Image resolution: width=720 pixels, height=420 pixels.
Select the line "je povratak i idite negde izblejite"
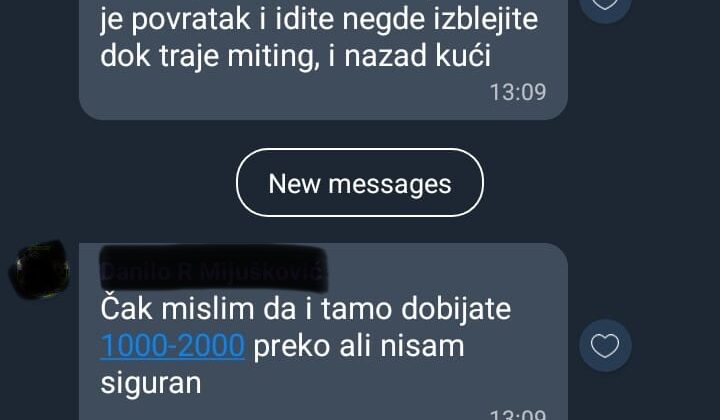pyautogui.click(x=319, y=19)
